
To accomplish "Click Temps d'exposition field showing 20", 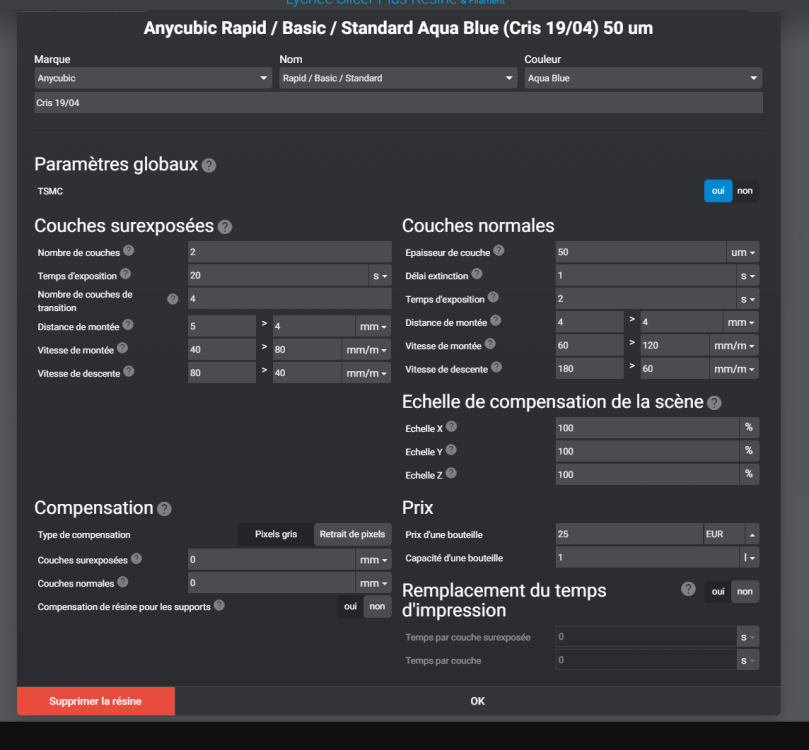I will point(278,275).
